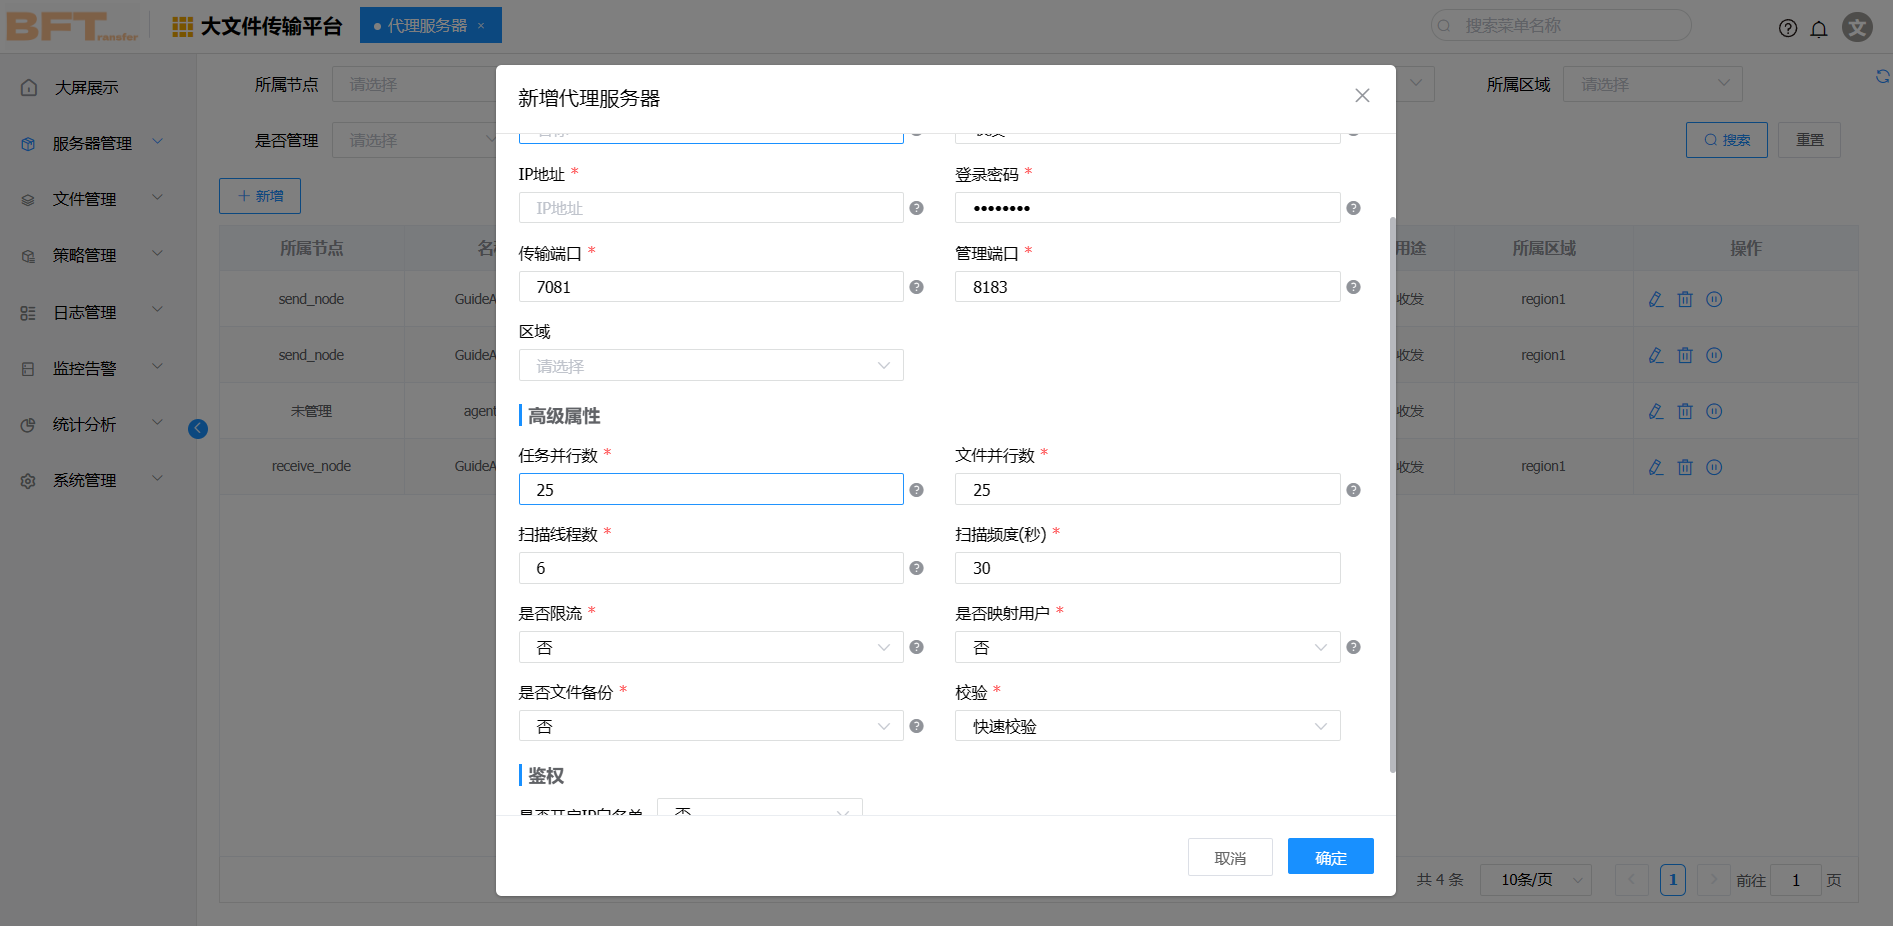Click the refresh icon at top right
This screenshot has width=1893, height=926.
pos(1882,77)
